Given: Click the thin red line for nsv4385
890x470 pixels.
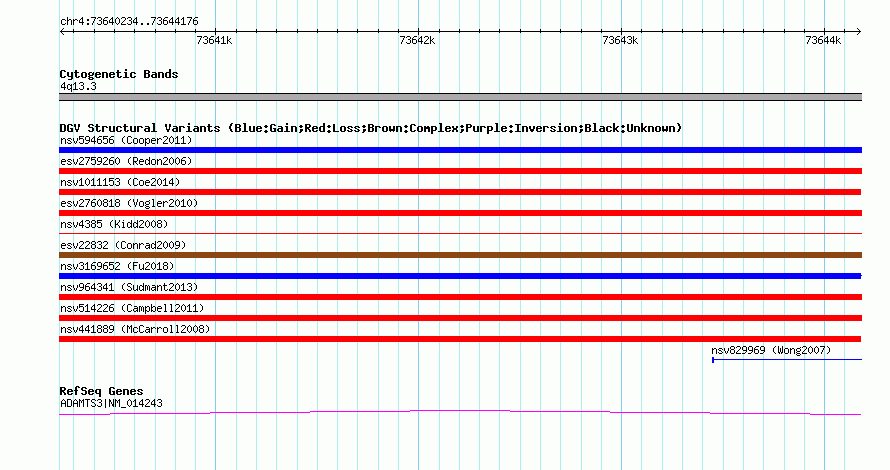Looking at the screenshot, I should pos(460,233).
